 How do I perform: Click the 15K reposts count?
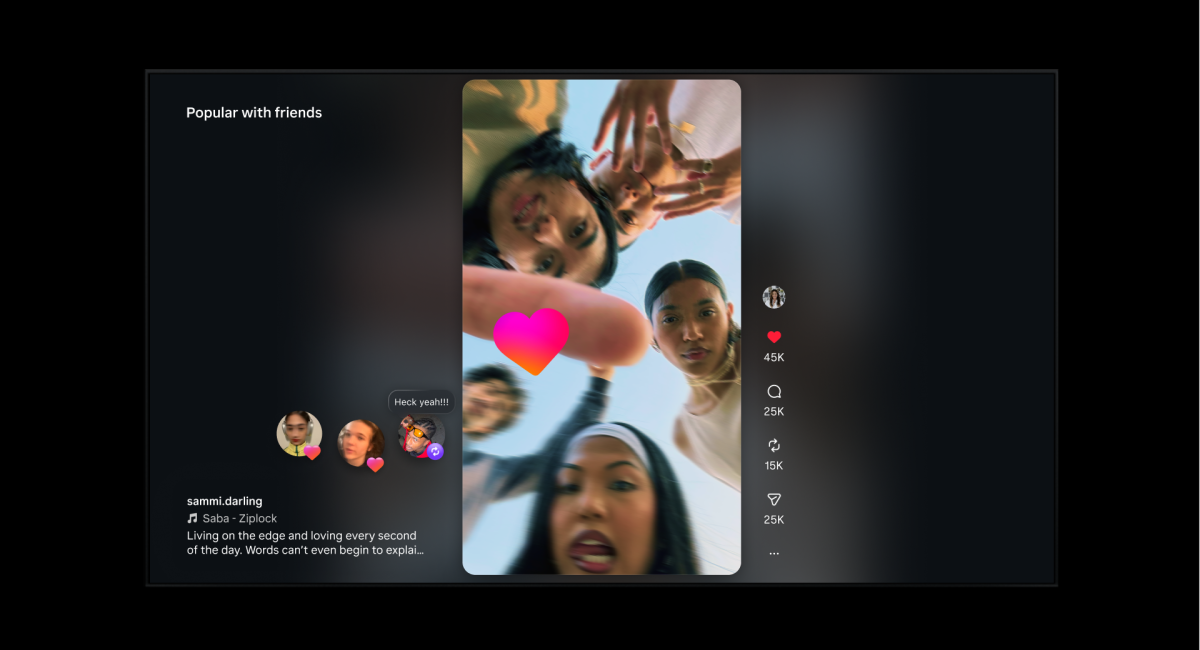click(773, 466)
